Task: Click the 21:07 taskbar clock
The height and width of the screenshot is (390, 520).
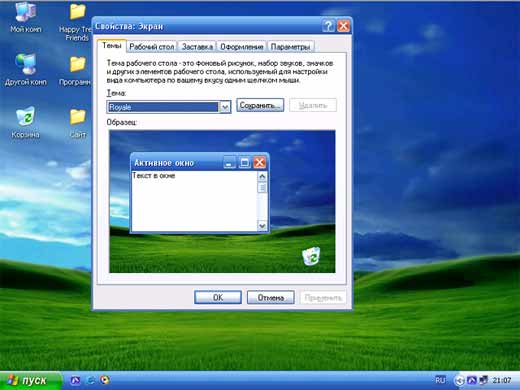Action: click(x=502, y=380)
